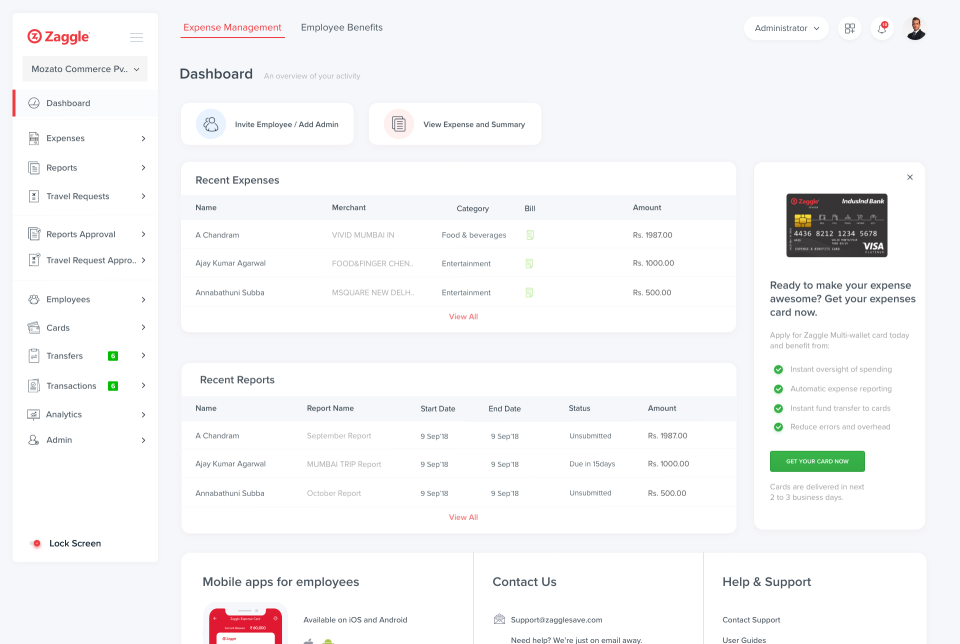Select the Invite Employee / Add Admin card
The height and width of the screenshot is (644, 960).
click(x=268, y=123)
